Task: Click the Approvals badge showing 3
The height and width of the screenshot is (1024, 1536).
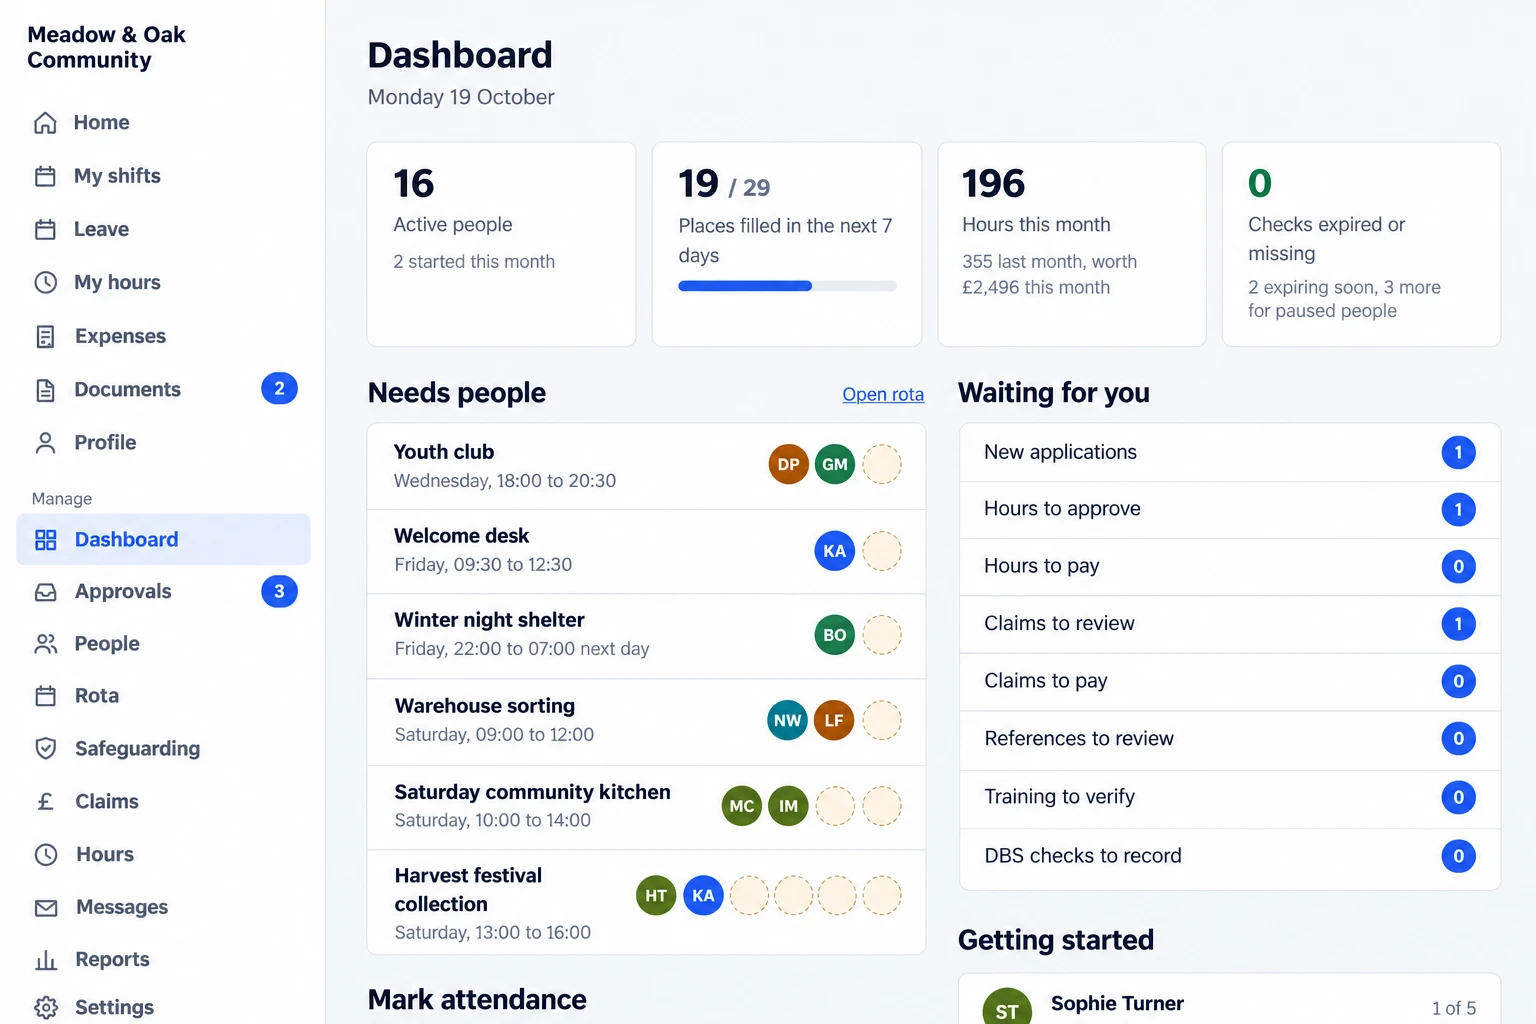Action: (279, 592)
